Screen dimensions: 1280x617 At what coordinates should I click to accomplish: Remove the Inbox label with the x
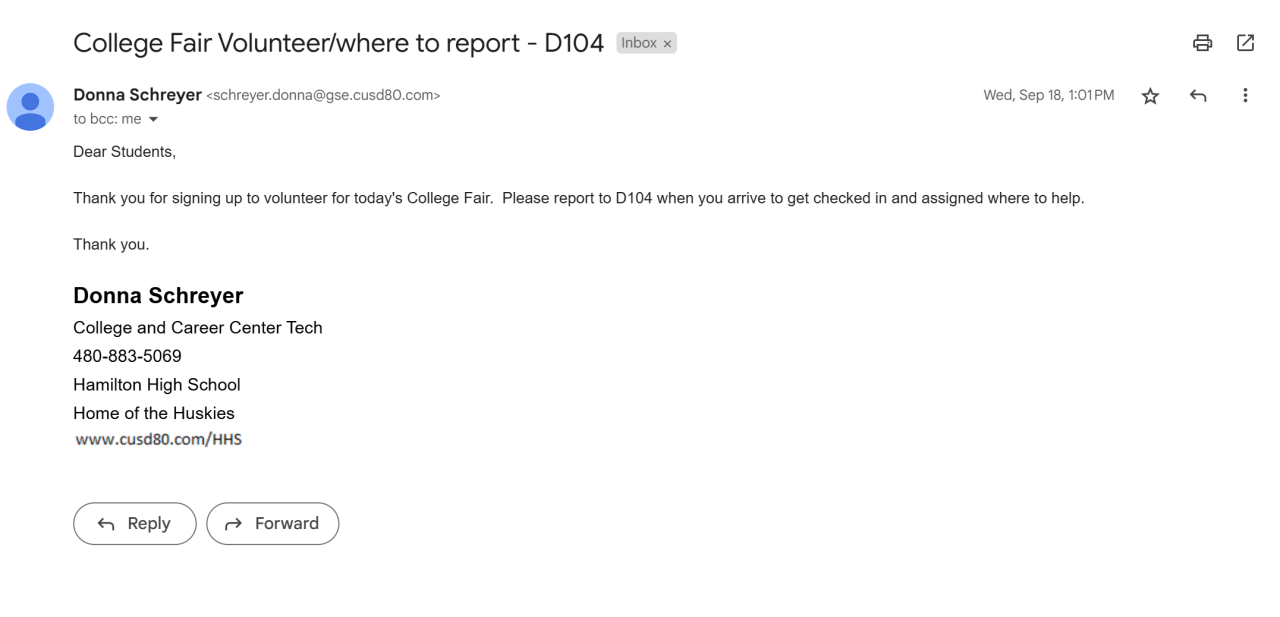pos(667,44)
